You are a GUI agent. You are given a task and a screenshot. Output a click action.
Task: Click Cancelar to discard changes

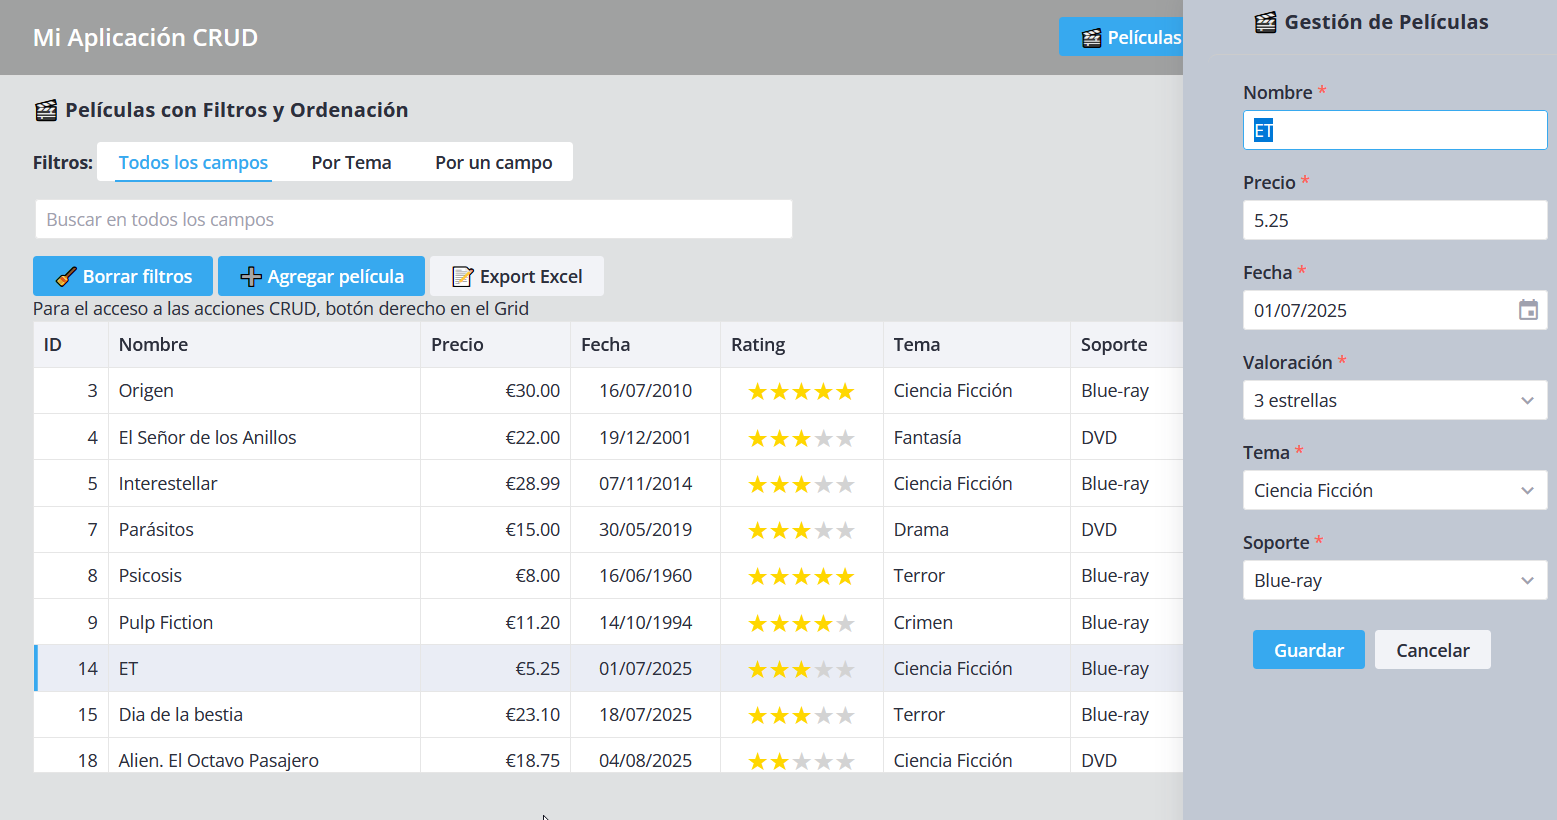[1432, 650]
